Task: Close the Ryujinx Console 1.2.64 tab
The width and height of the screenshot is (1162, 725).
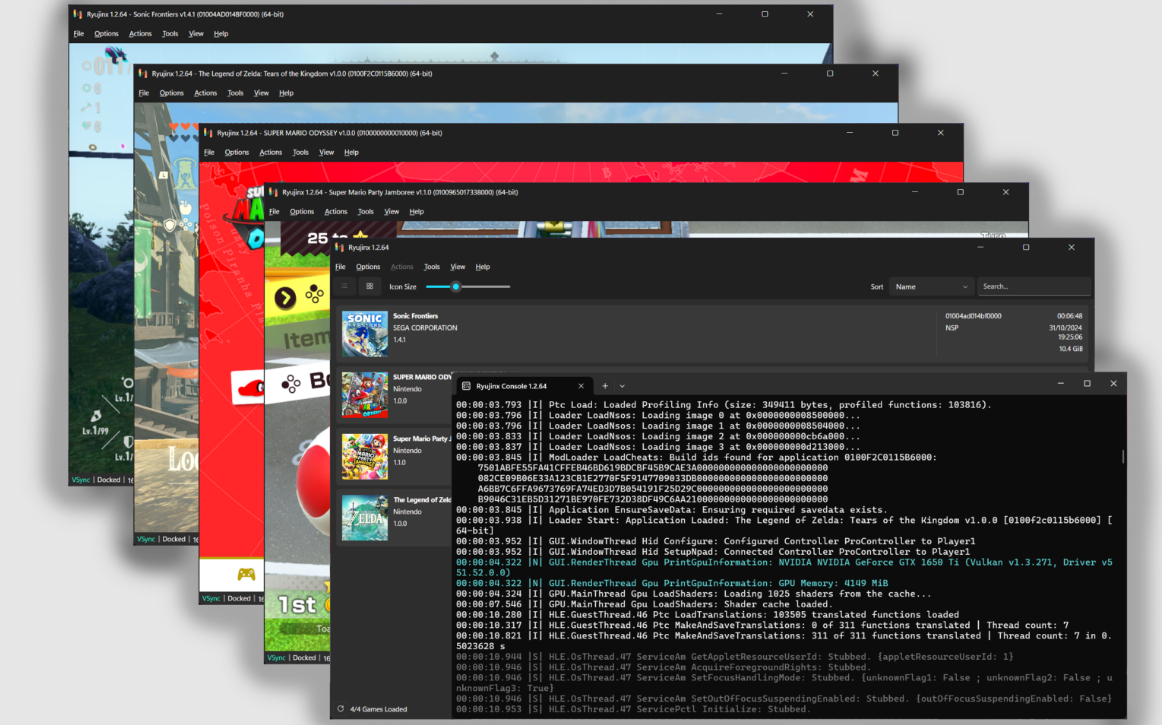Action: (581, 385)
